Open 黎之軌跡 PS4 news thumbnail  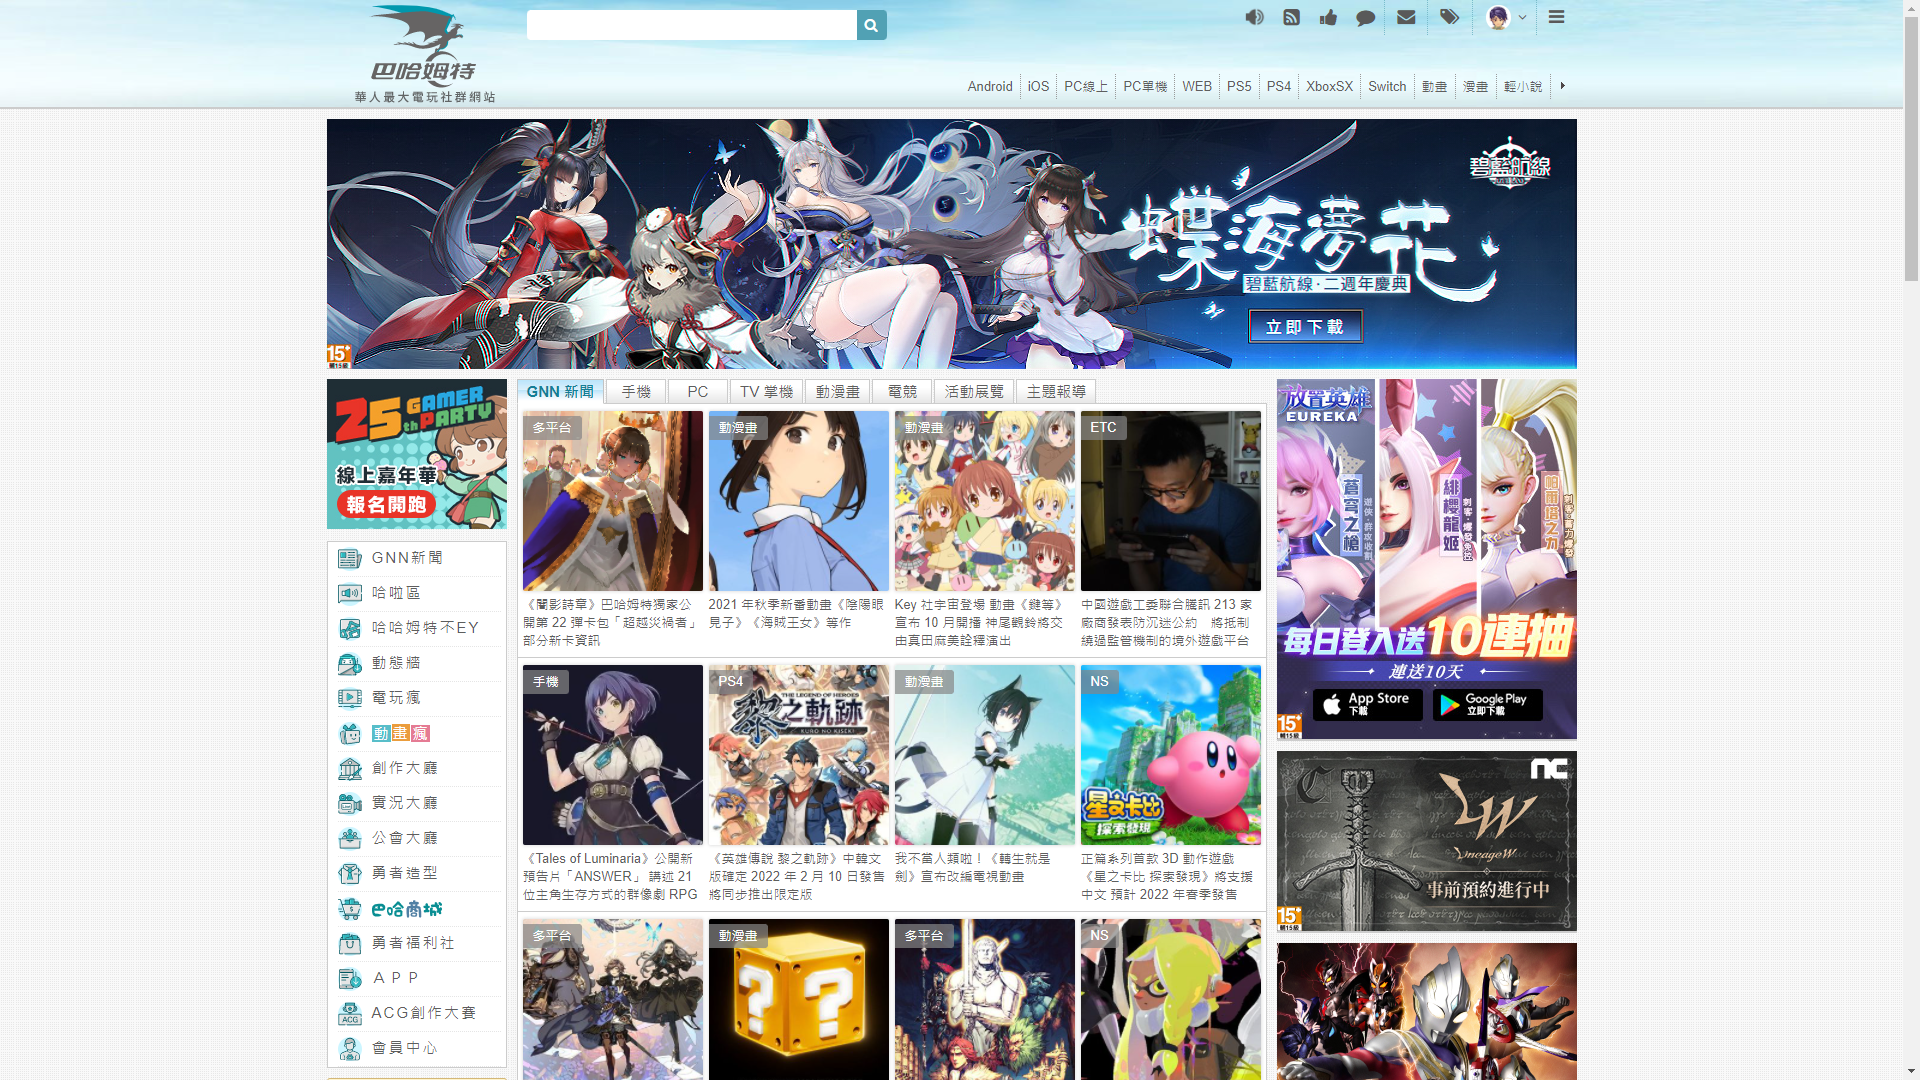[798, 755]
